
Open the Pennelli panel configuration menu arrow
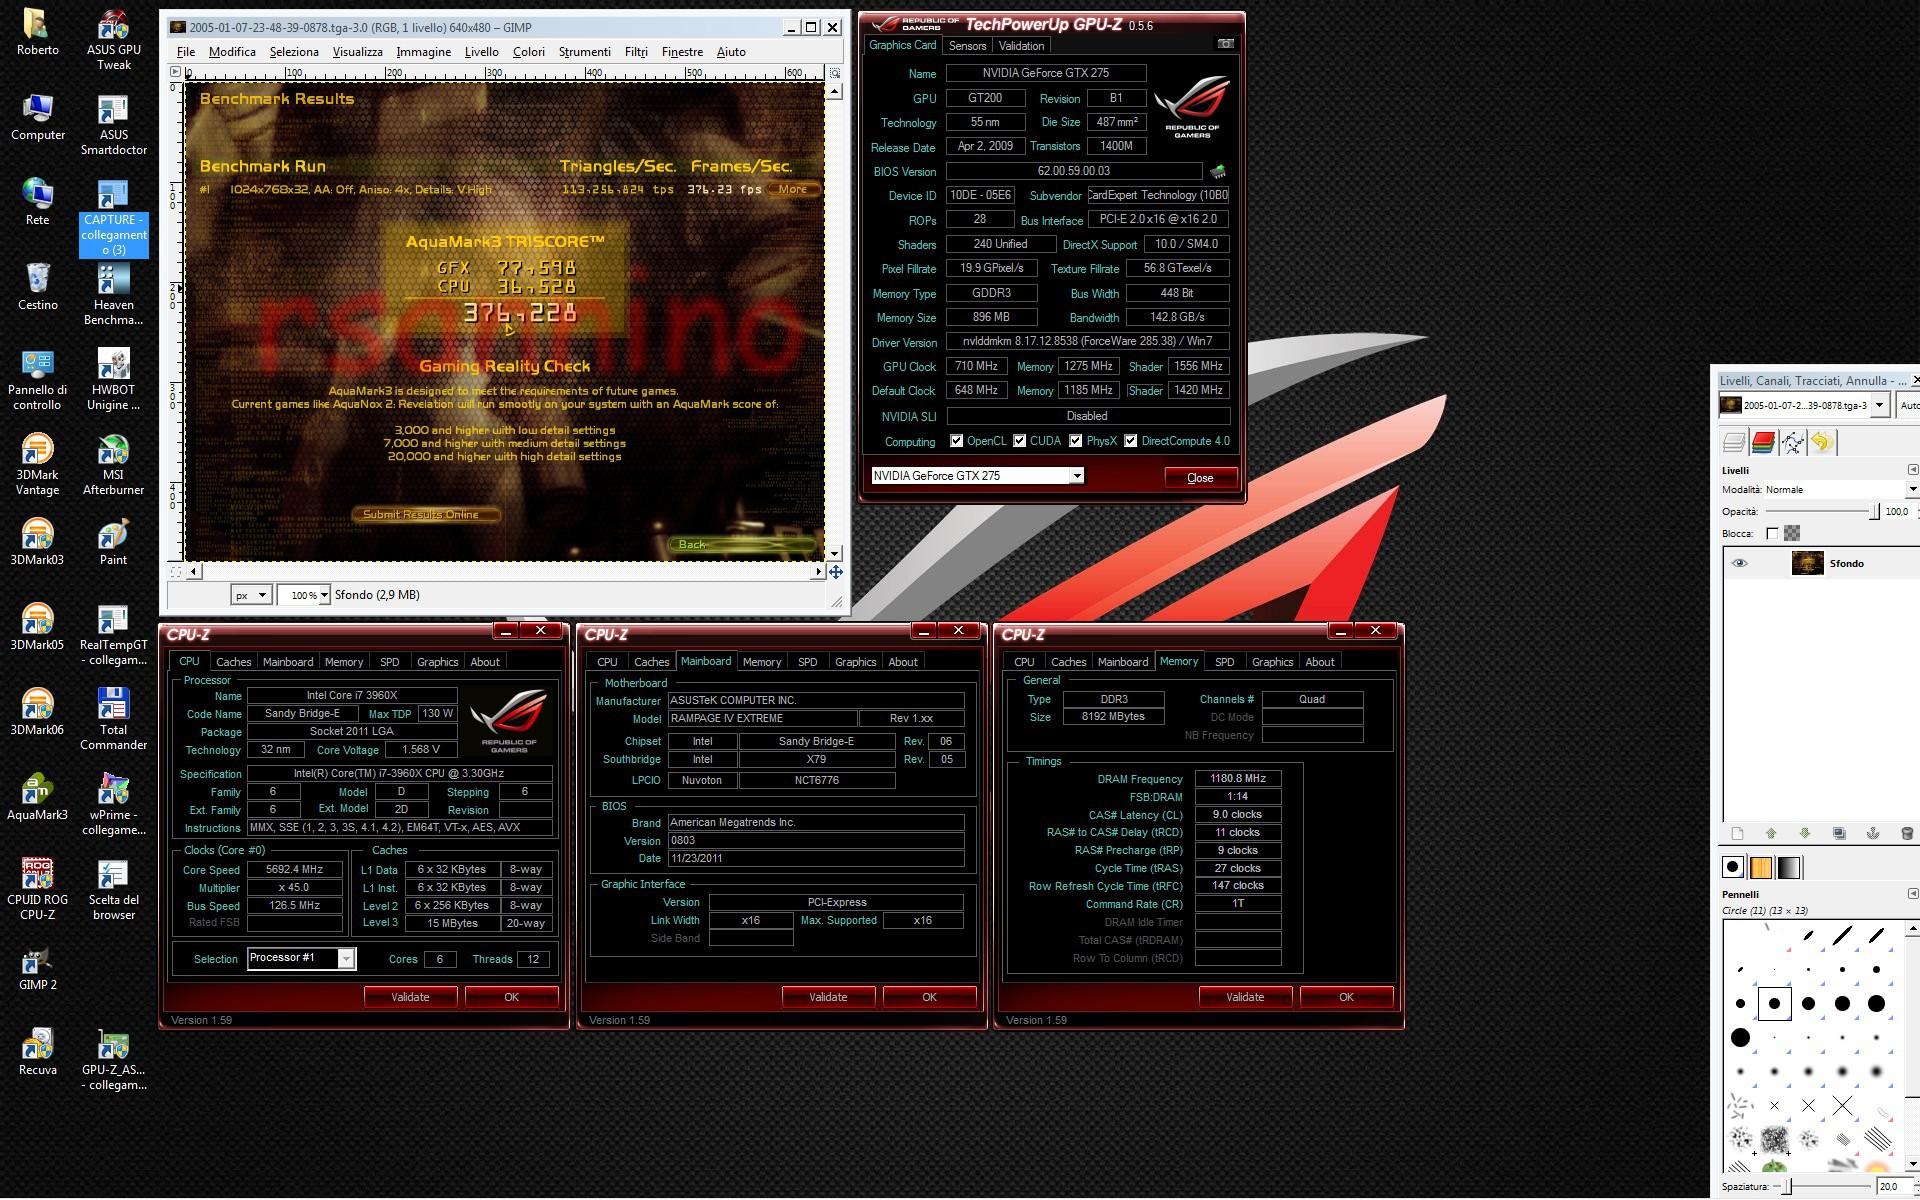click(x=1913, y=894)
